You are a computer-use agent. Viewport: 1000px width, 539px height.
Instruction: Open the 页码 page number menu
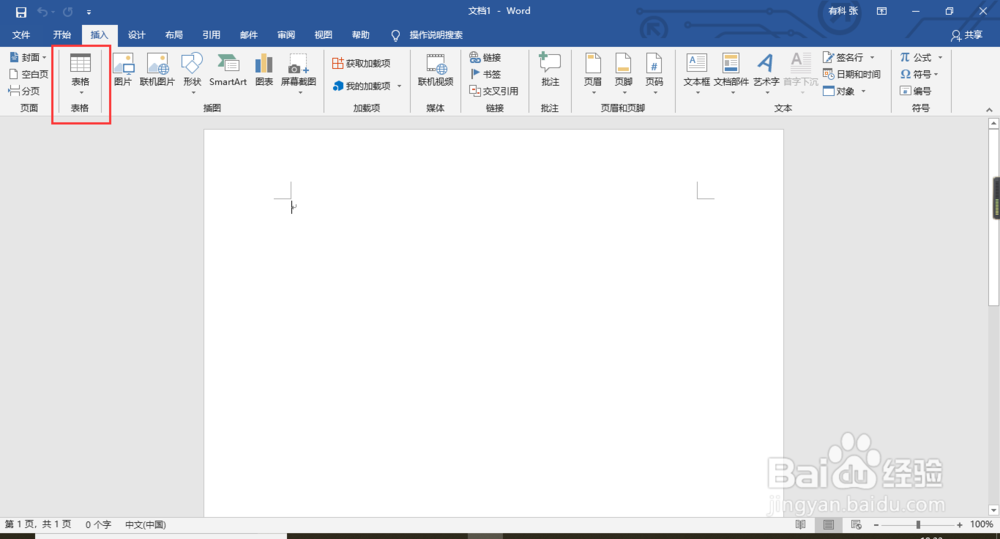[x=654, y=73]
